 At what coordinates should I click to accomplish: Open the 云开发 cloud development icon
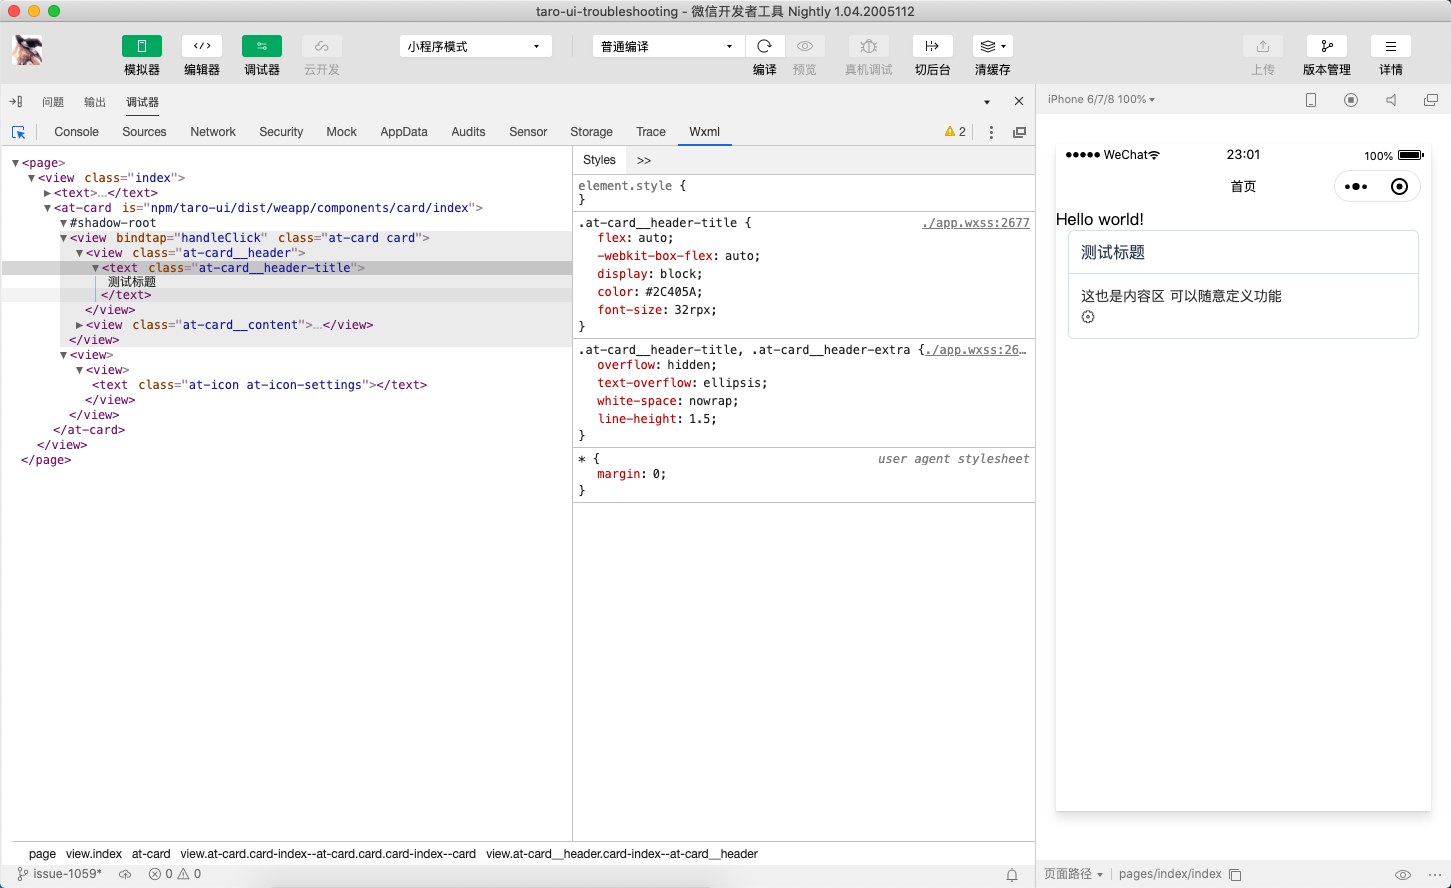[x=322, y=46]
